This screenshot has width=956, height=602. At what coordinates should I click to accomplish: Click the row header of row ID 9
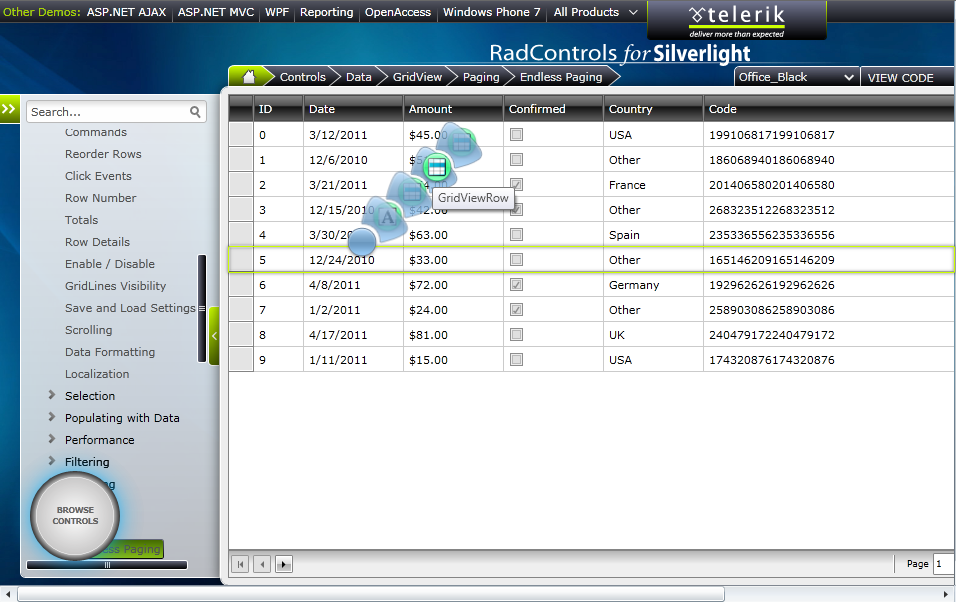pos(241,359)
